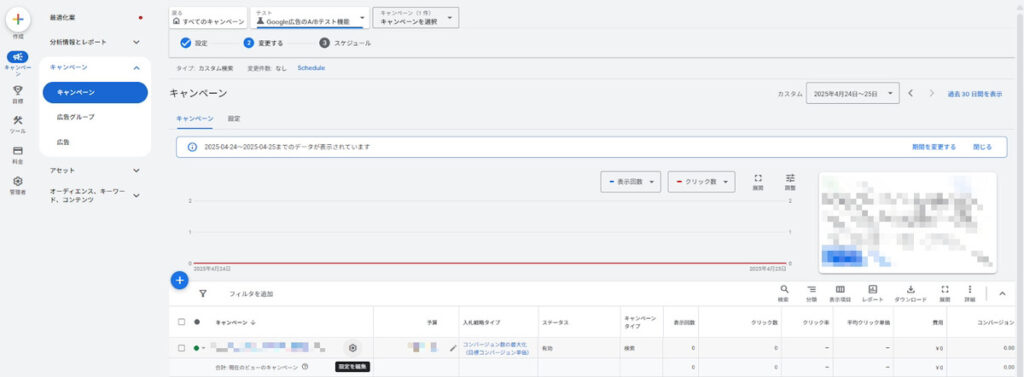1024x377 pixels.
Task: Open the ツール wrench icon
Action: [x=18, y=121]
